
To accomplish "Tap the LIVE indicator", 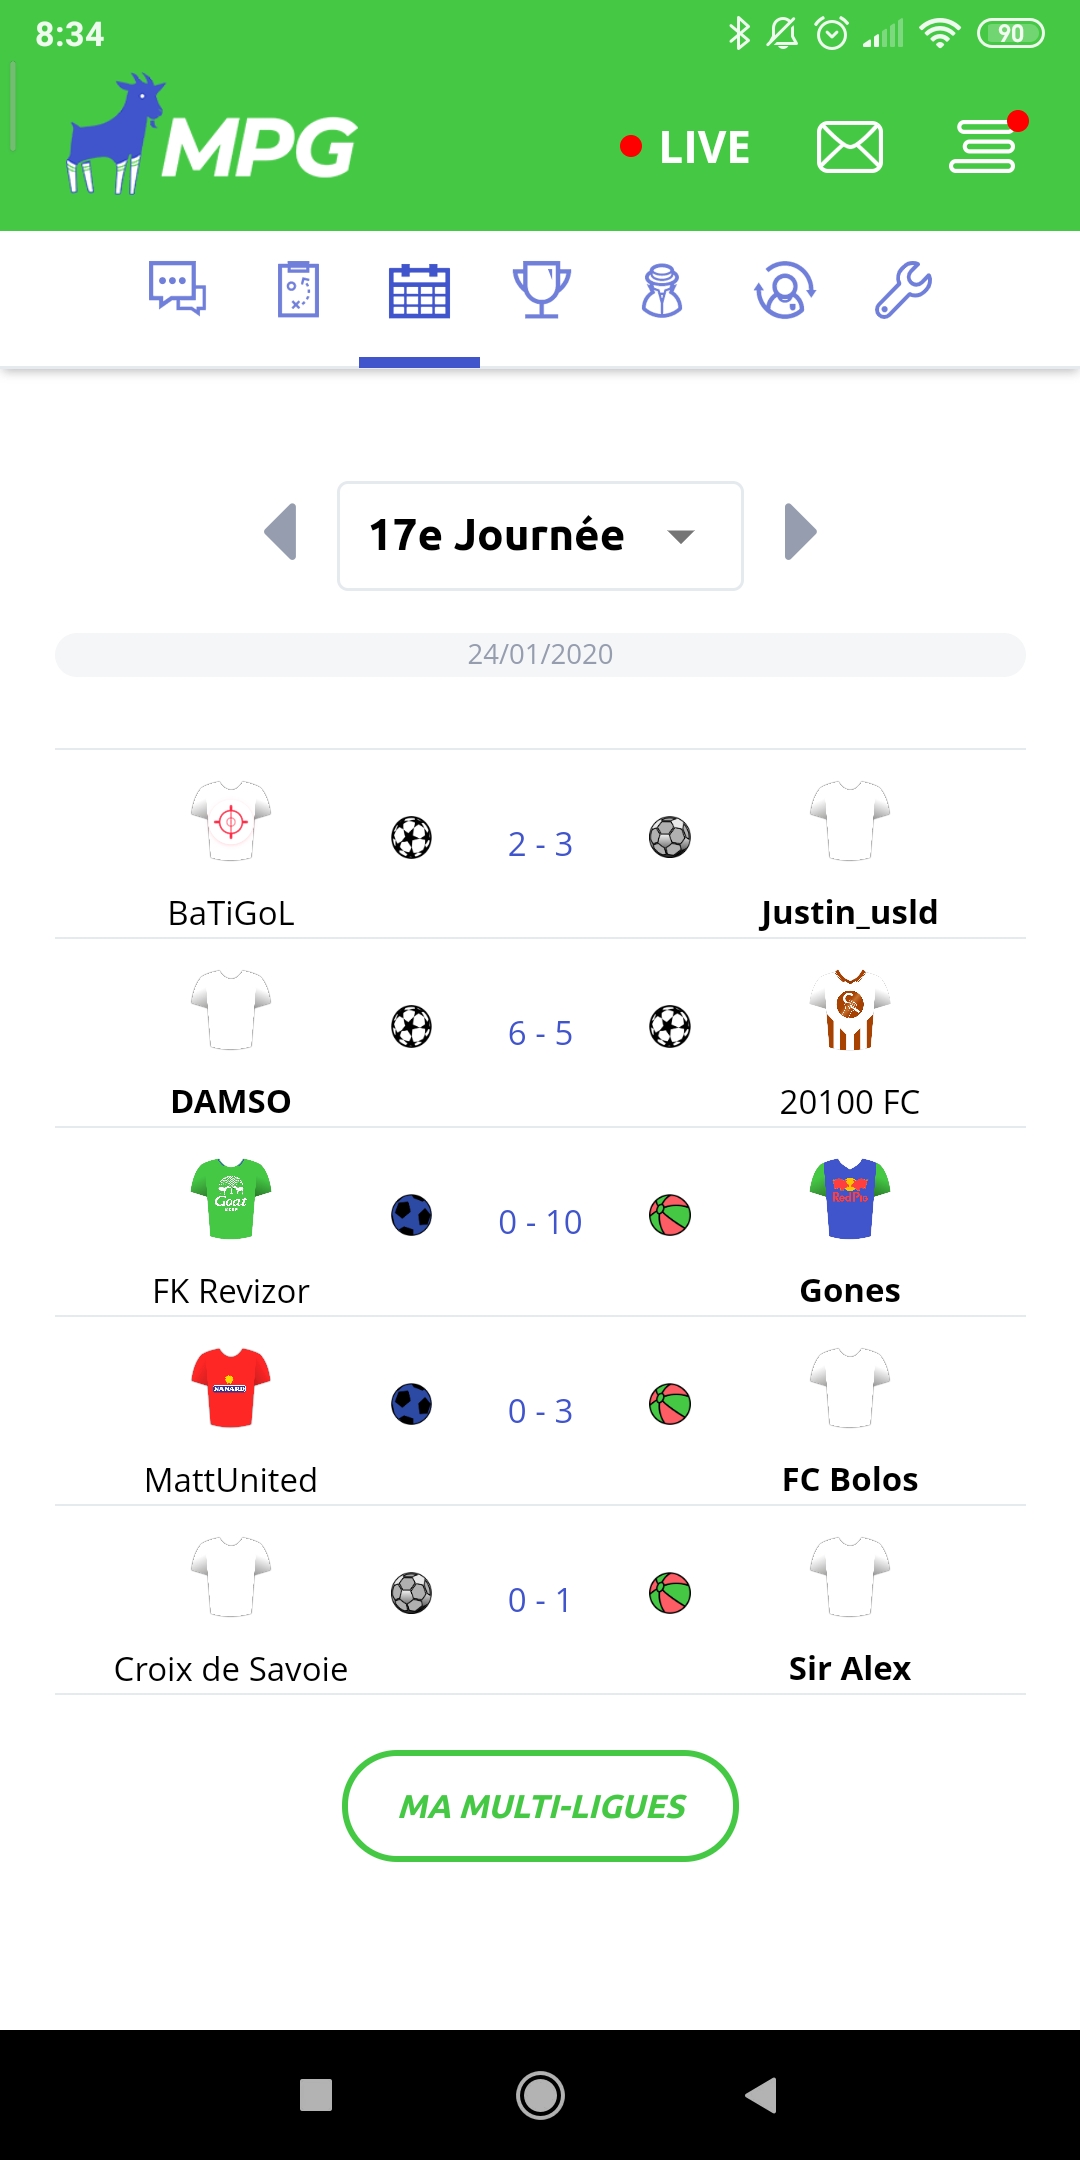I will (x=685, y=147).
